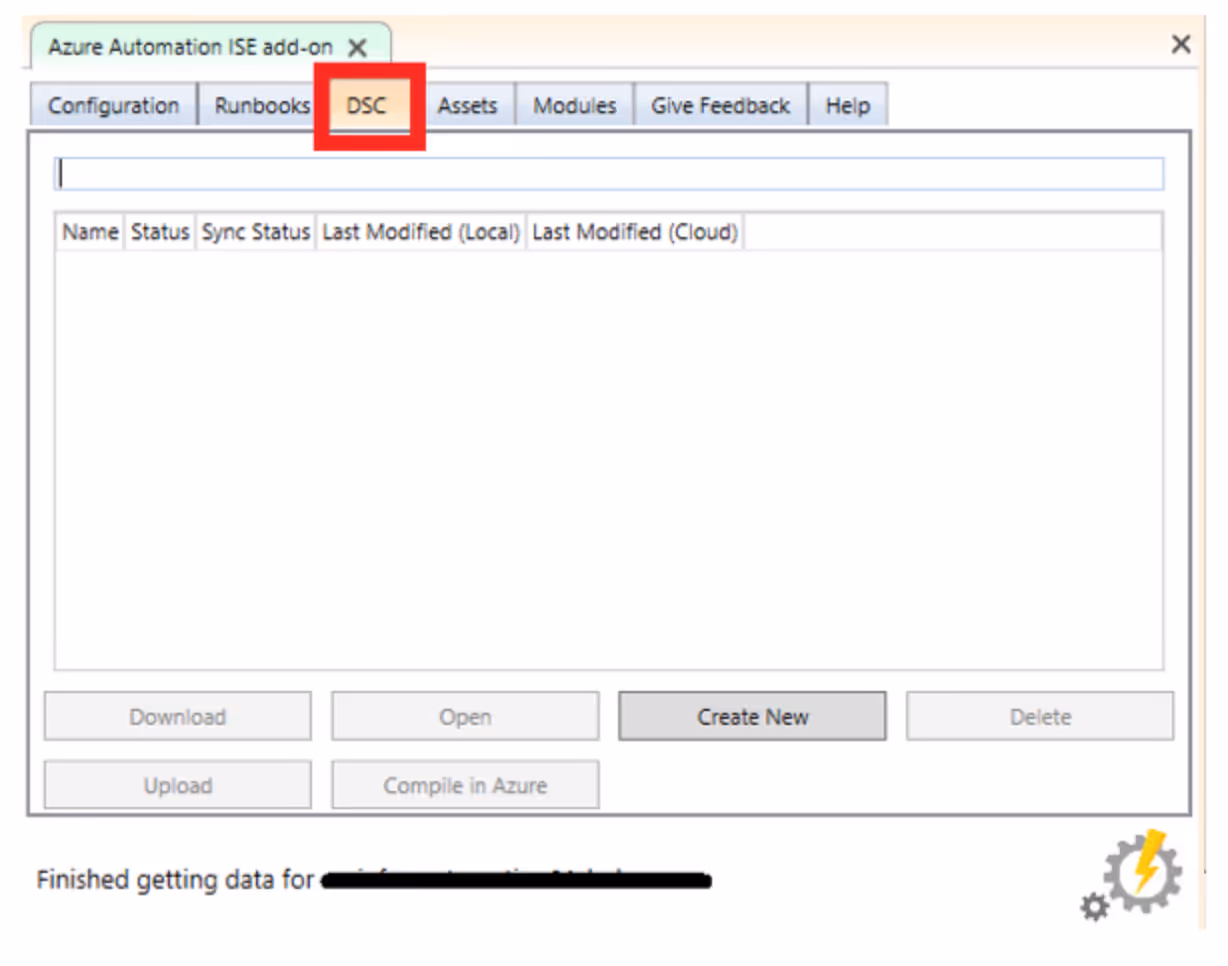The height and width of the screenshot is (966, 1228).
Task: Sort by the Status column header
Action: pyautogui.click(x=160, y=232)
